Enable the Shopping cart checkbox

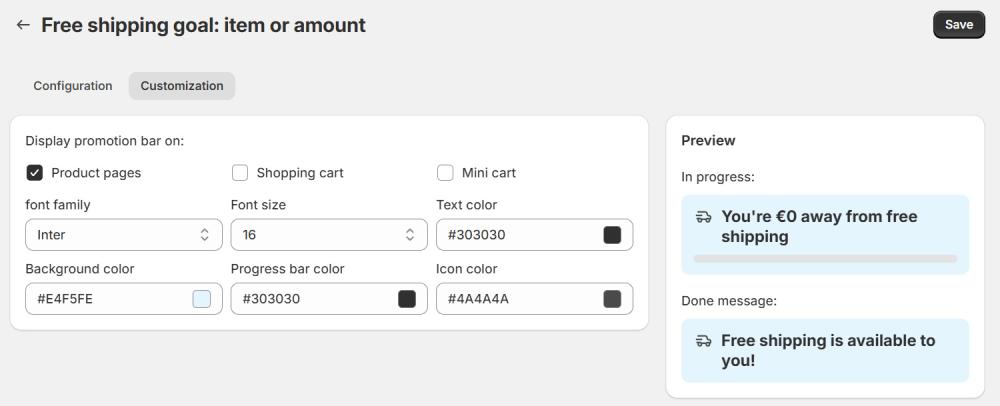[240, 173]
